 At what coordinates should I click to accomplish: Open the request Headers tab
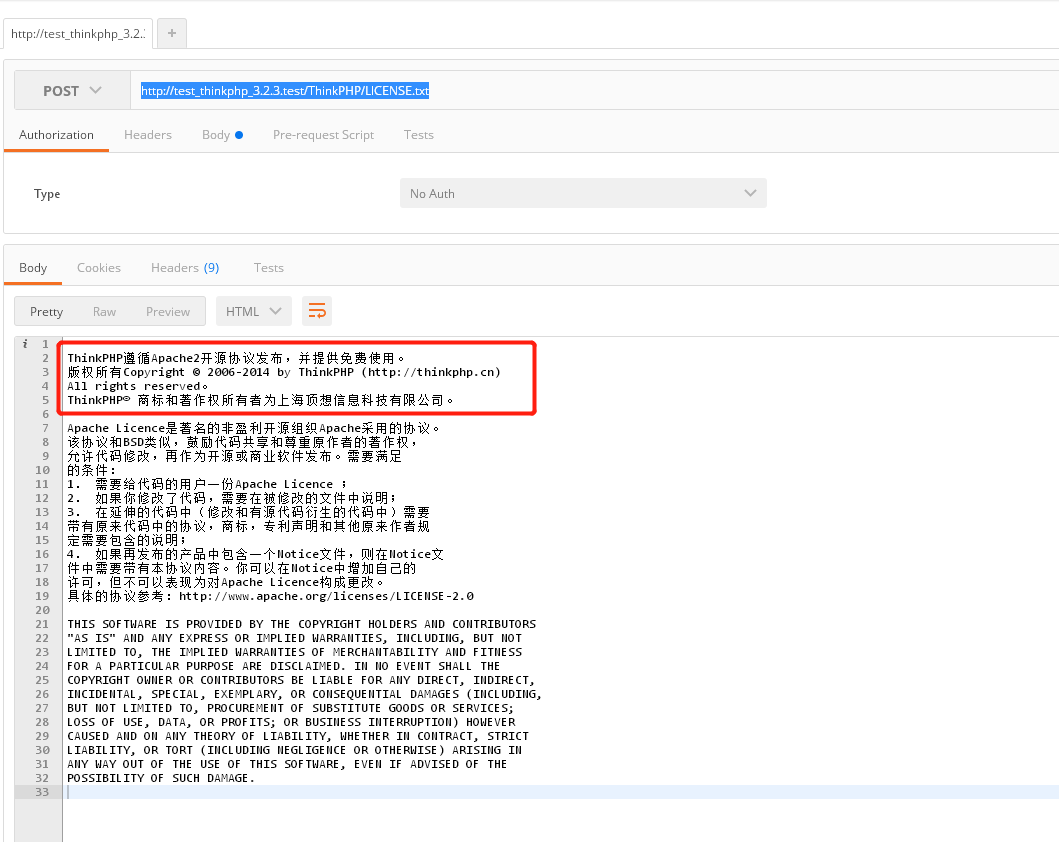(148, 134)
